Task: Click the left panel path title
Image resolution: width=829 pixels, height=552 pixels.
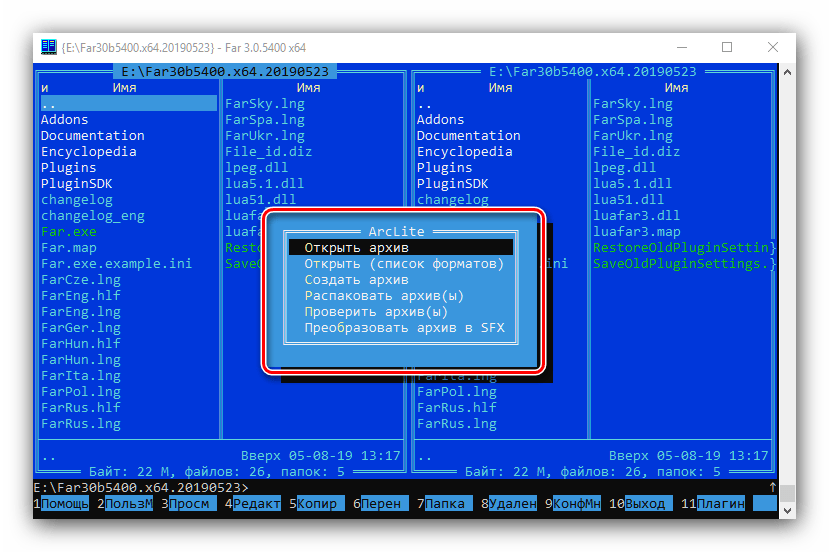Action: tap(225, 71)
